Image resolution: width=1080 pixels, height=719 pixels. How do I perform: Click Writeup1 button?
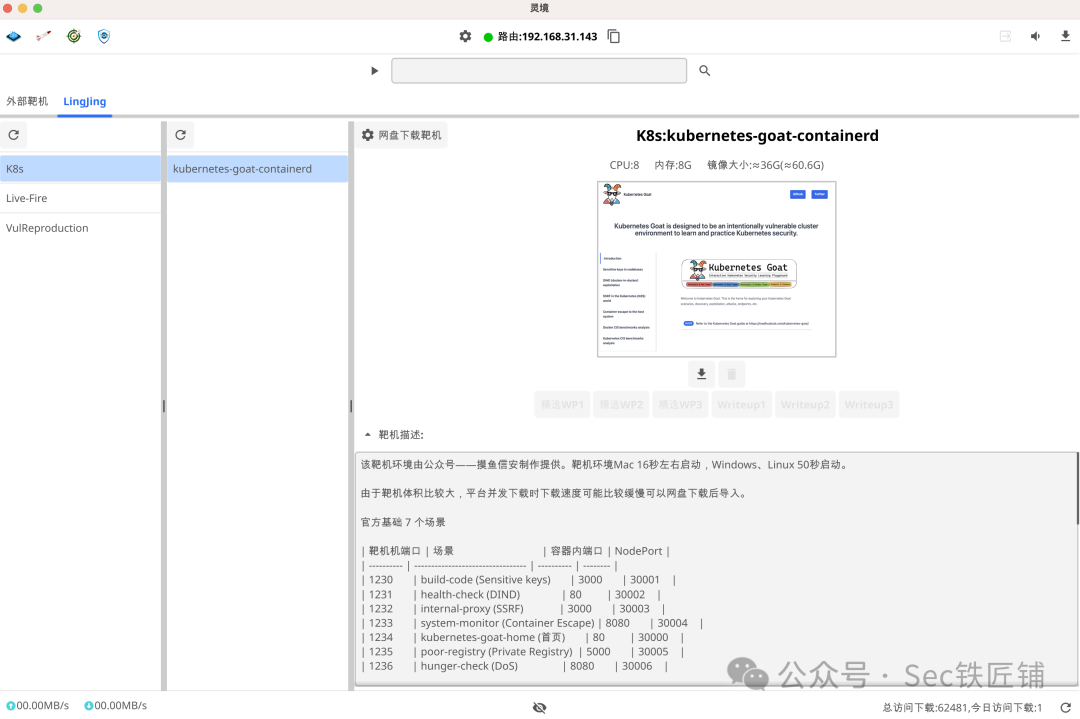[741, 405]
